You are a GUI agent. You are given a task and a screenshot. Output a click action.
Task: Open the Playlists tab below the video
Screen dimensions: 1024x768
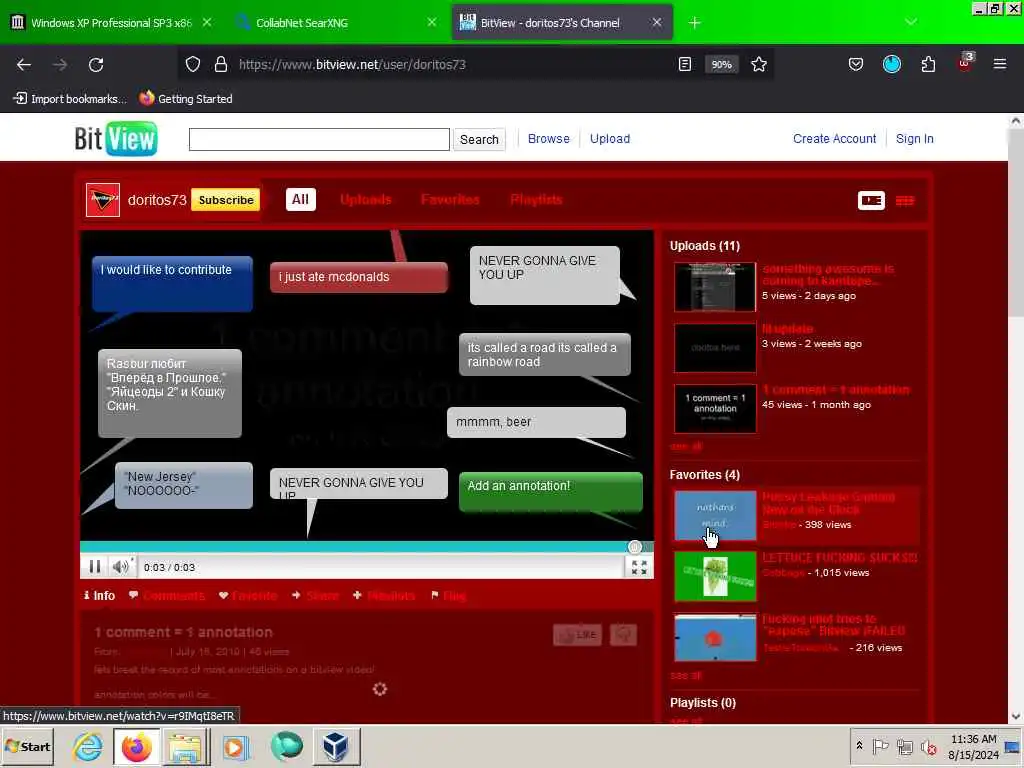(384, 596)
